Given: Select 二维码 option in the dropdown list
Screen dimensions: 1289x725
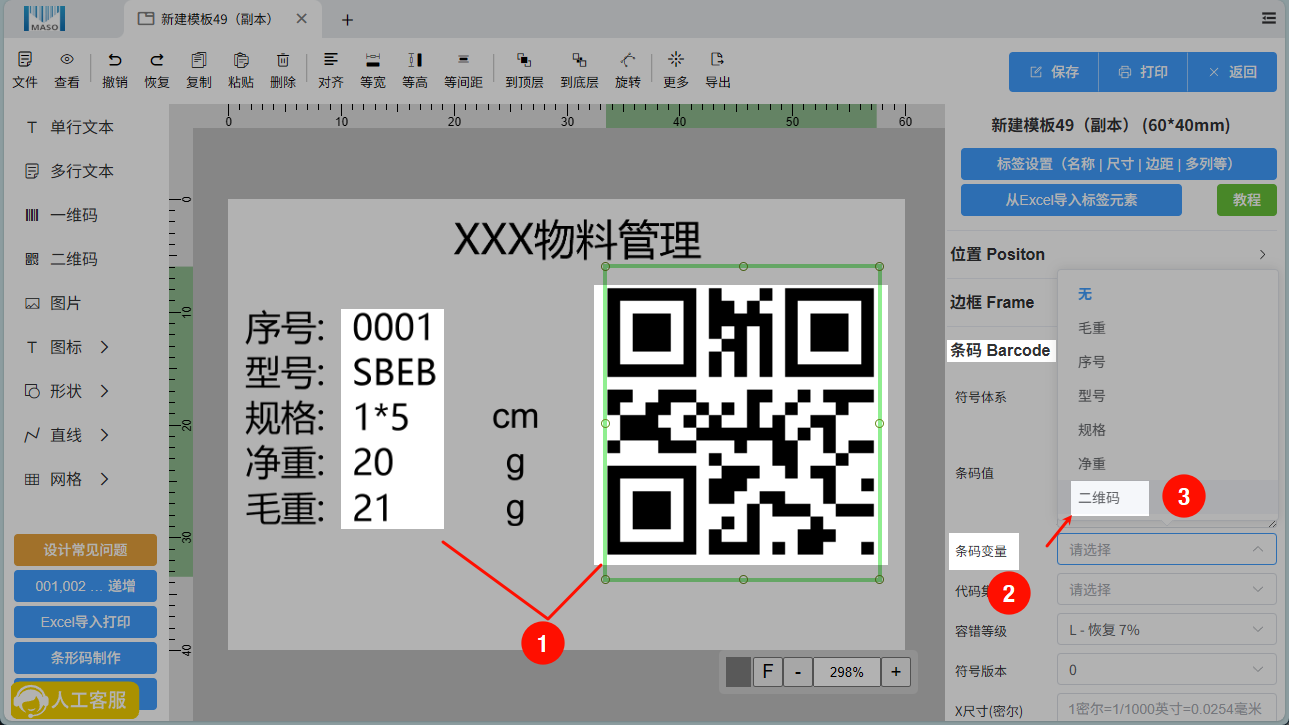Looking at the screenshot, I should point(1167,498).
